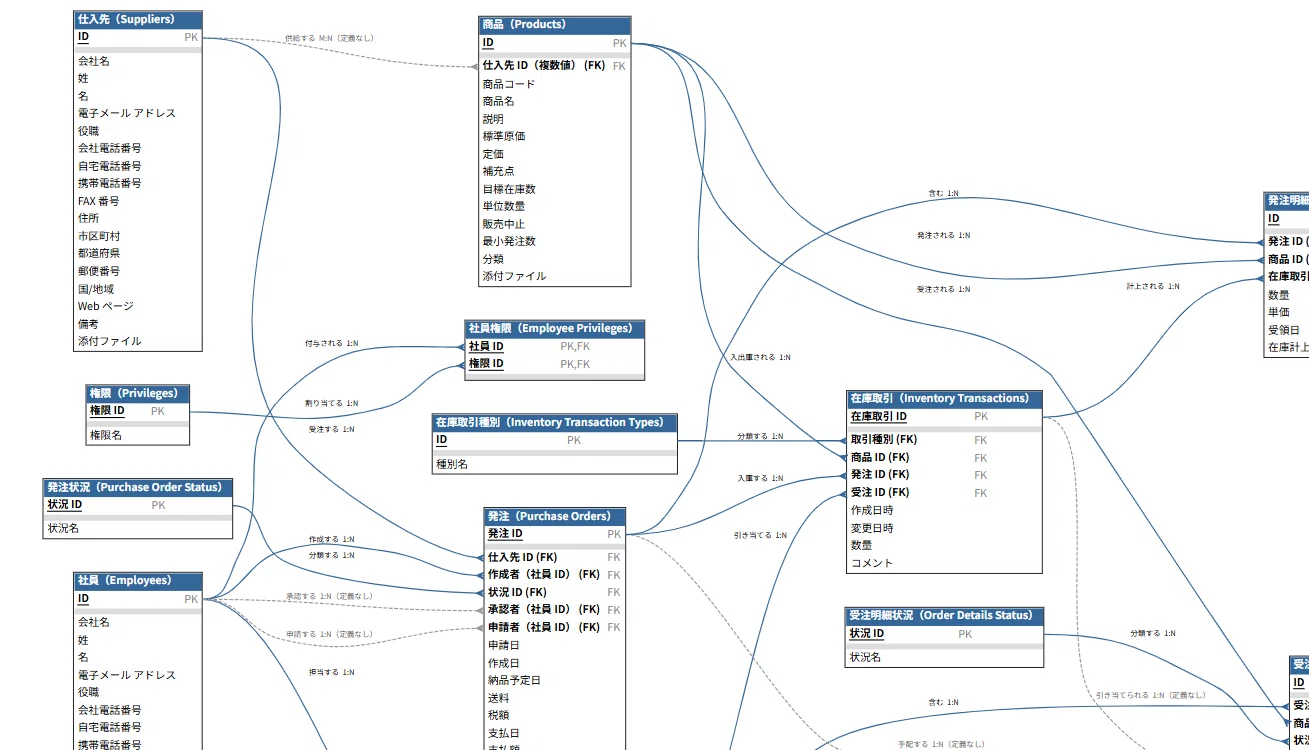The width and height of the screenshot is (1309, 750).
Task: Click 受注明細状況 (Order Details Status) header
Action: tap(944, 615)
